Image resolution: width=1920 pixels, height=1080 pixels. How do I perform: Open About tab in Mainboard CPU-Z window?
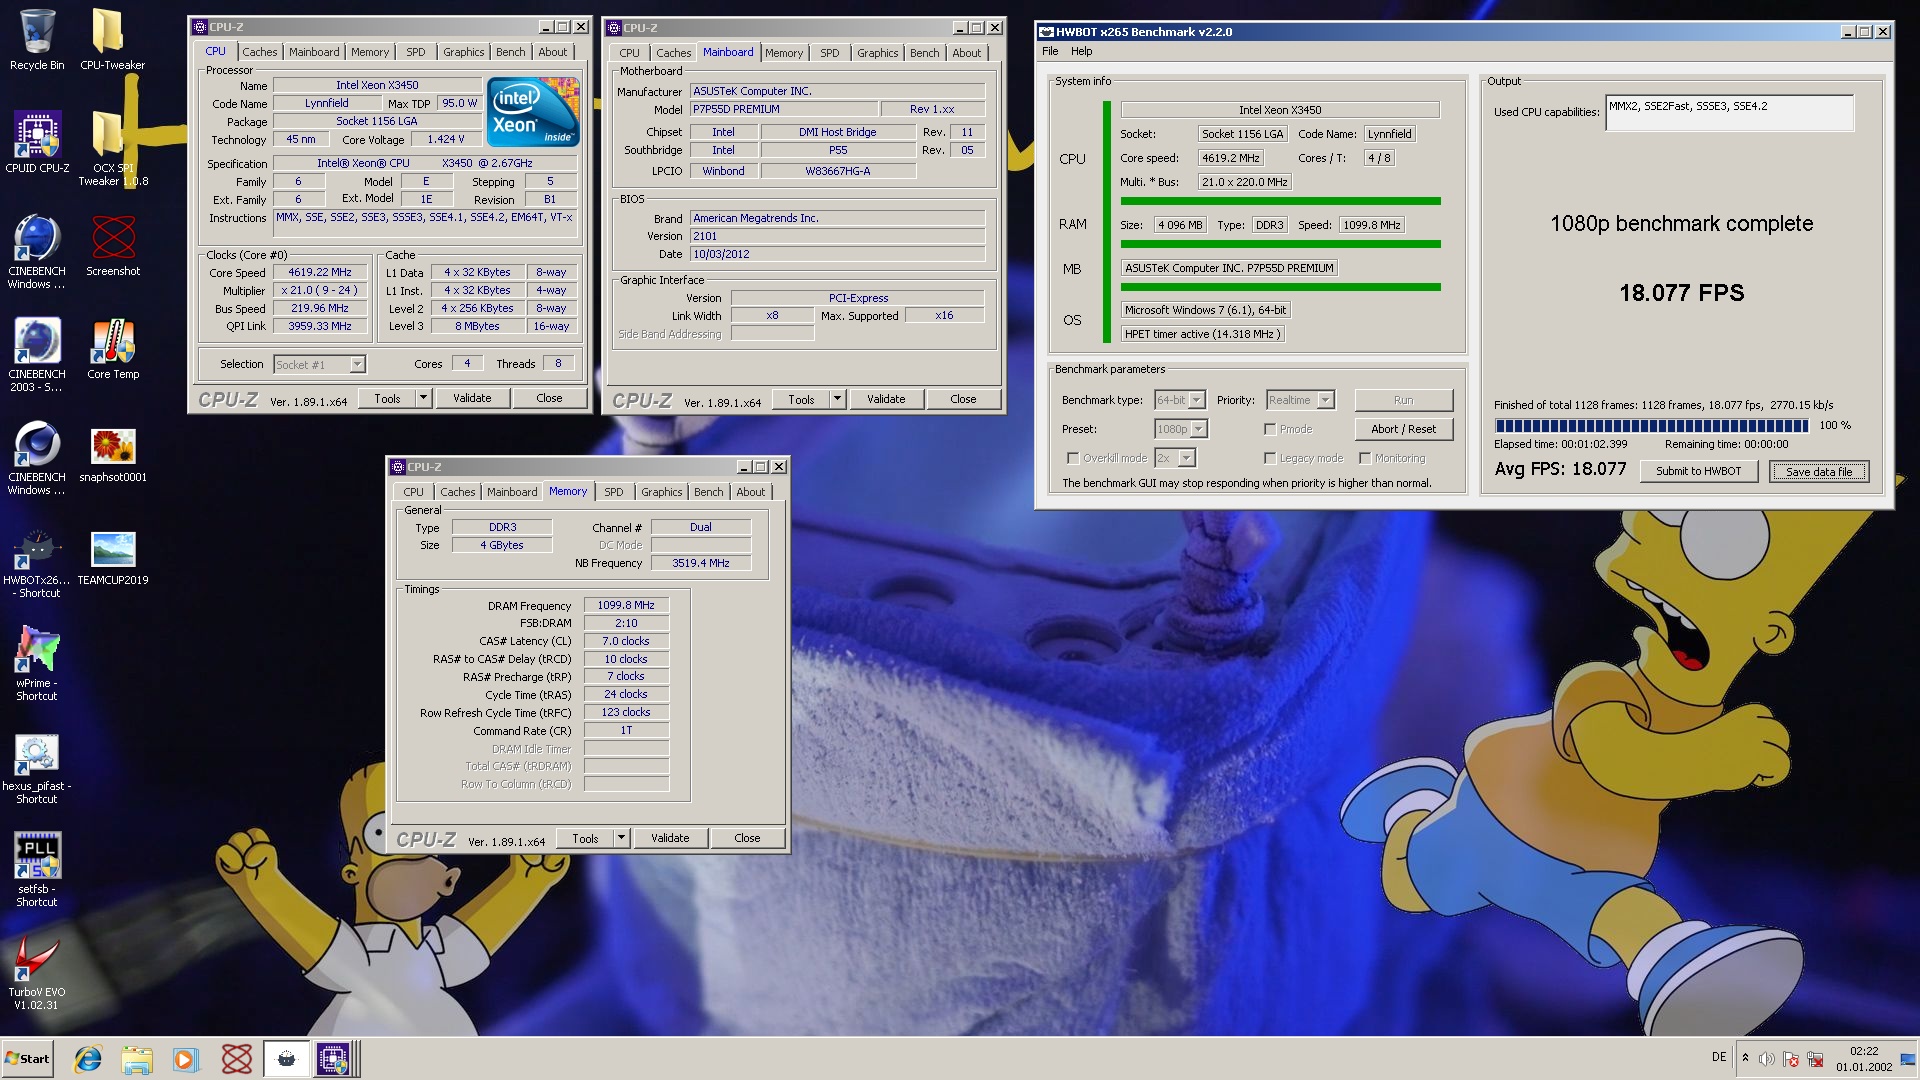click(967, 53)
